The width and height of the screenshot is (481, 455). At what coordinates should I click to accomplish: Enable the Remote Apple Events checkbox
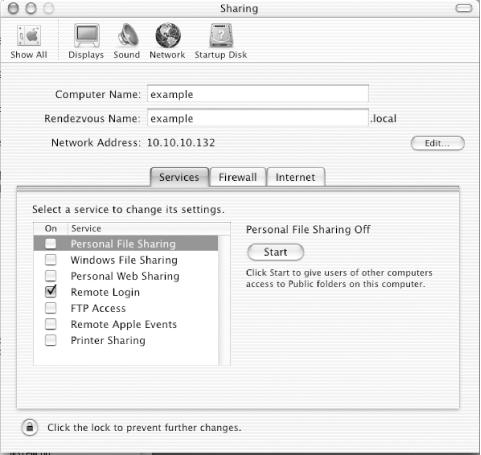pos(51,324)
